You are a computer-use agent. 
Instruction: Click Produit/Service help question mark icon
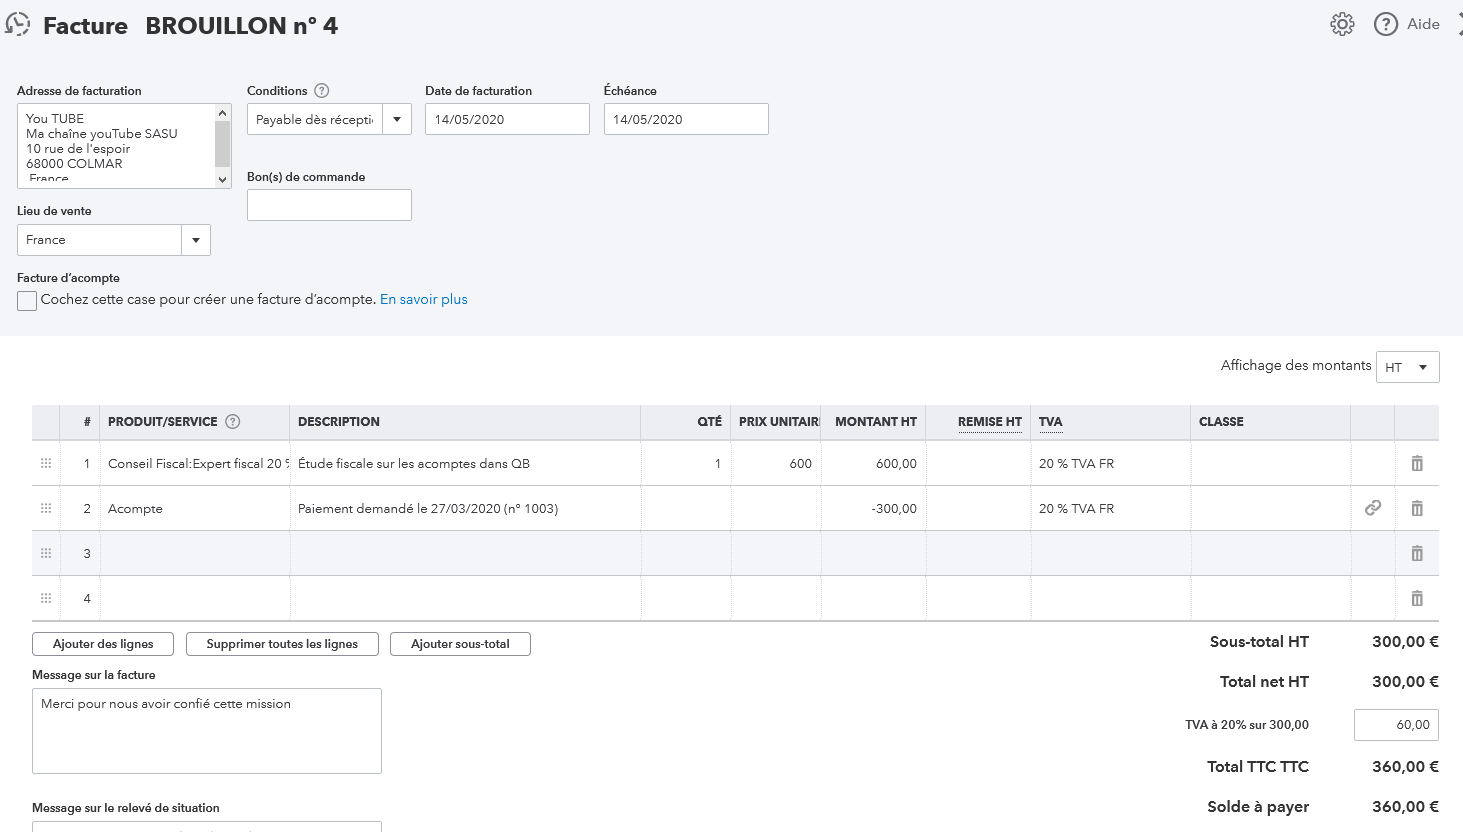point(233,422)
